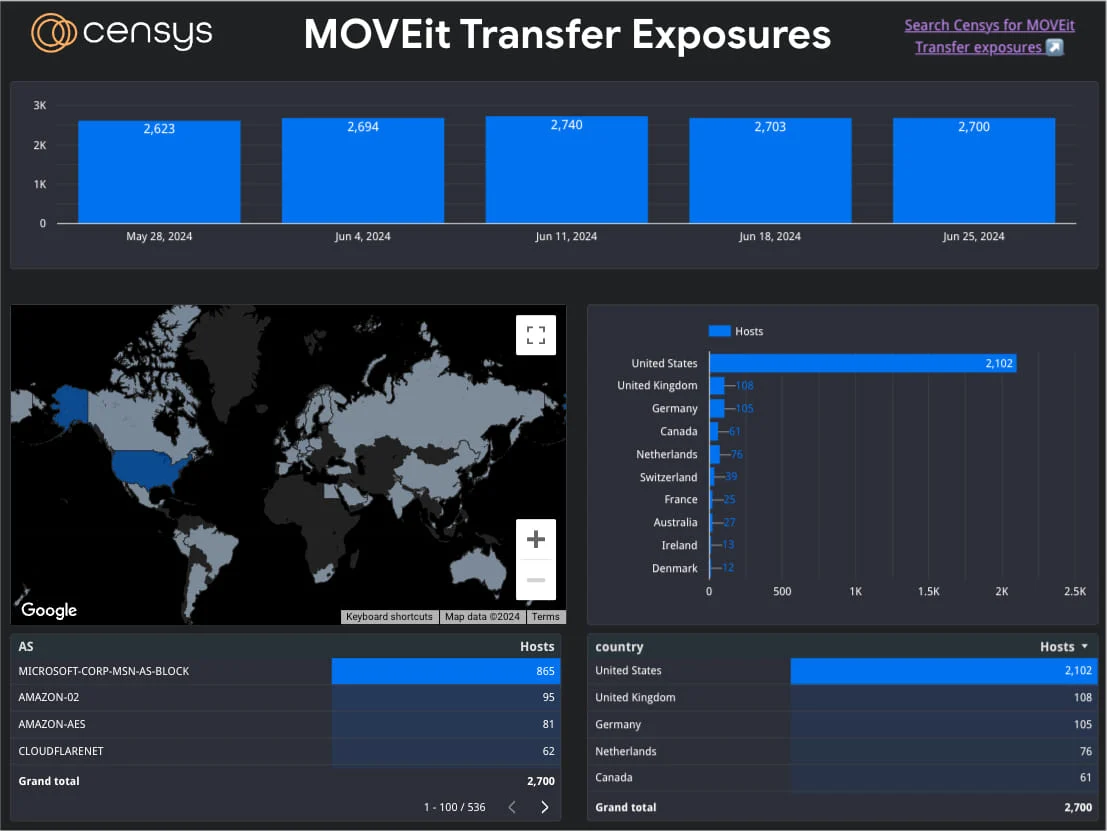Open the map Terms link

(x=545, y=617)
